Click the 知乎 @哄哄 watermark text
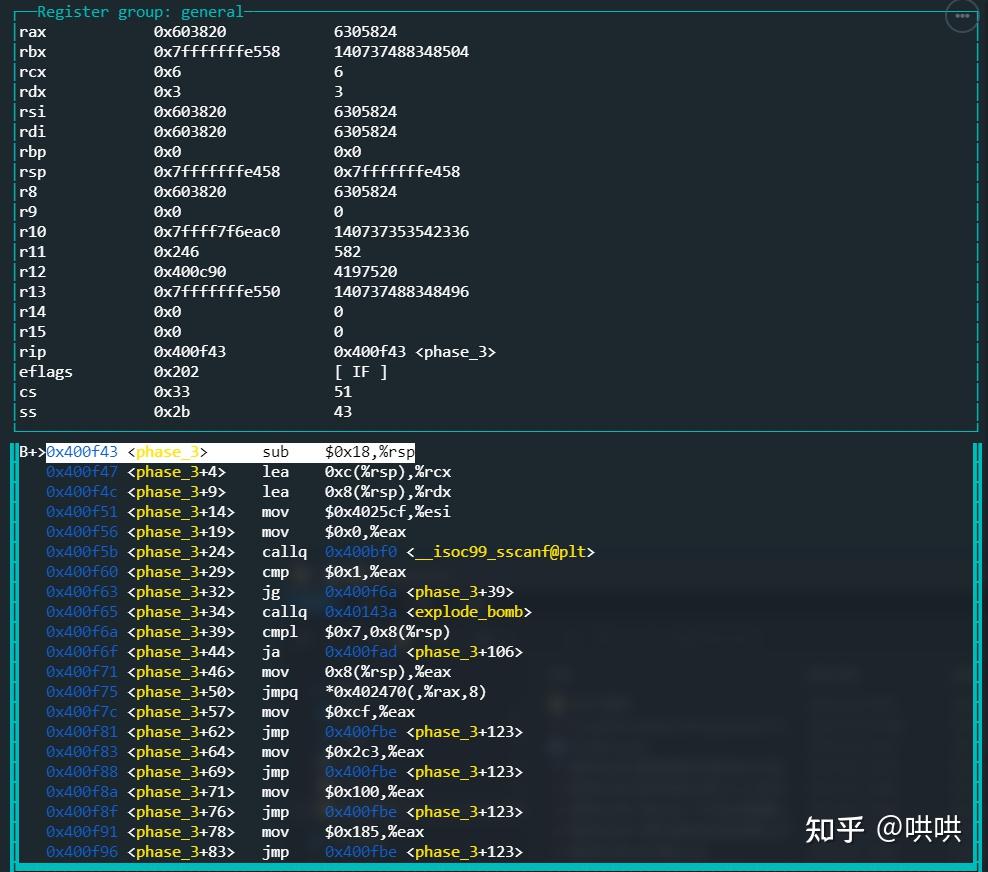This screenshot has height=872, width=988. click(x=884, y=830)
